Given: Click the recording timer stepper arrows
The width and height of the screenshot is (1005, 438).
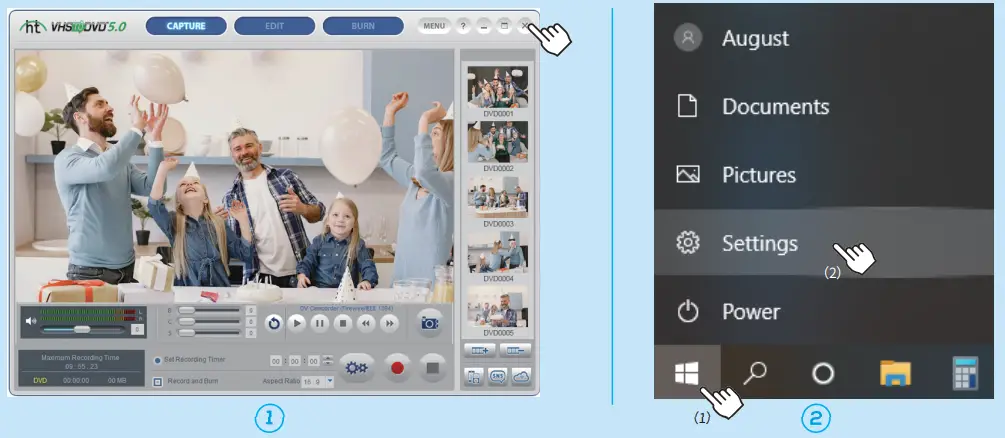Looking at the screenshot, I should tap(328, 361).
